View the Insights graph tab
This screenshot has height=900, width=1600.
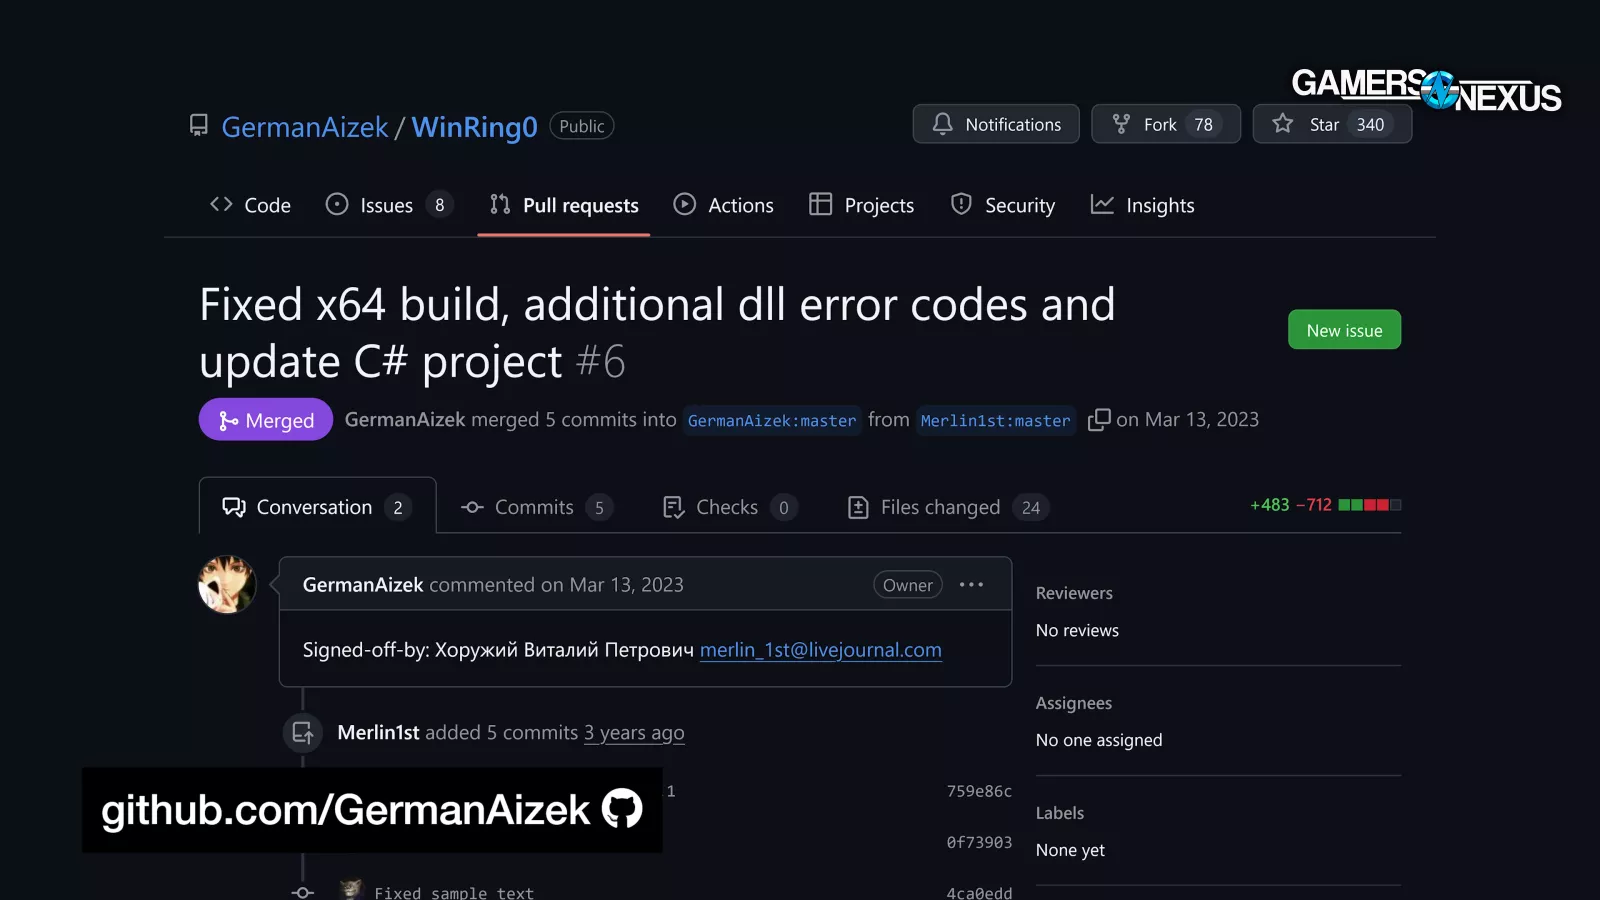coord(1143,205)
